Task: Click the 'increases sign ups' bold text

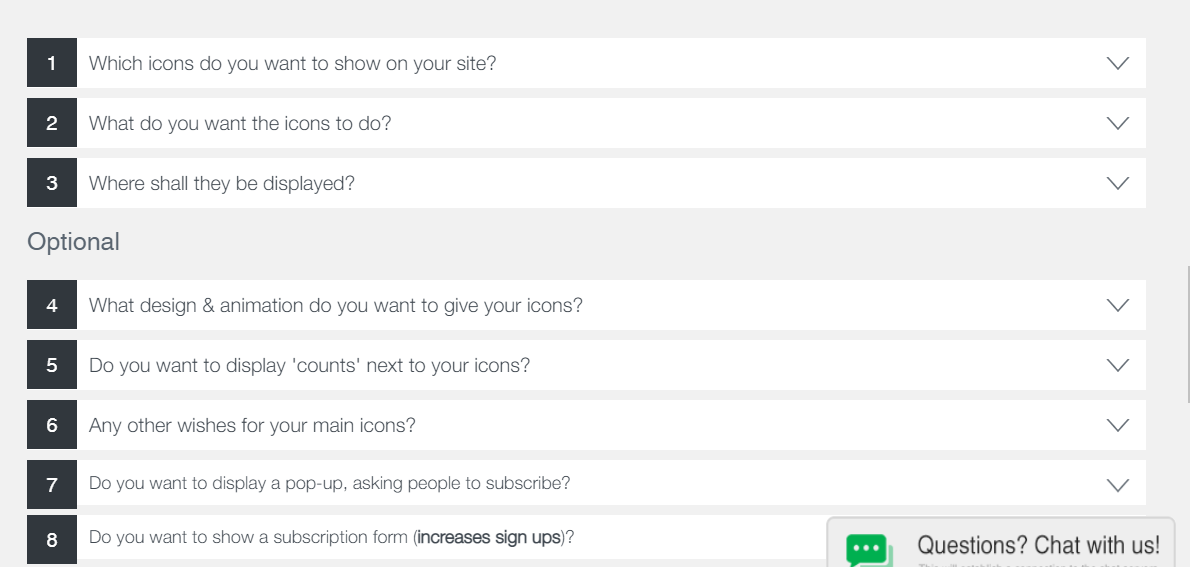Action: 489,538
